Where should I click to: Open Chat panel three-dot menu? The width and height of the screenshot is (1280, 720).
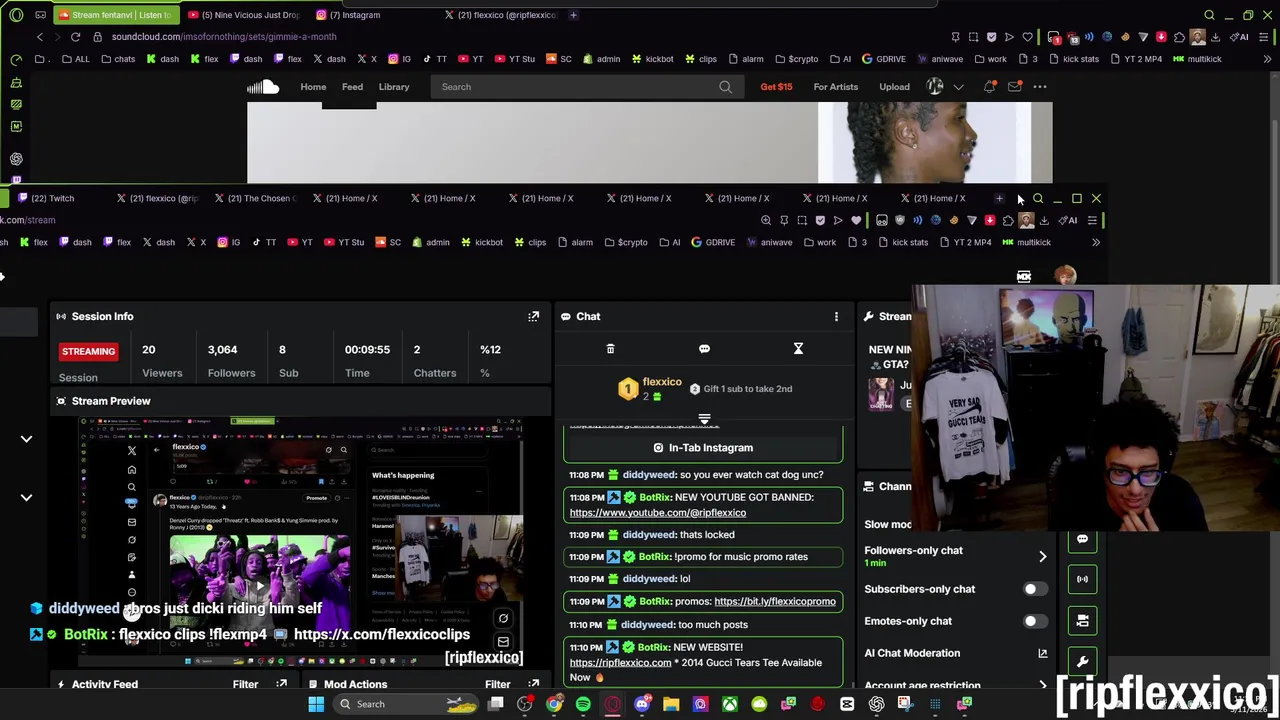coord(836,316)
